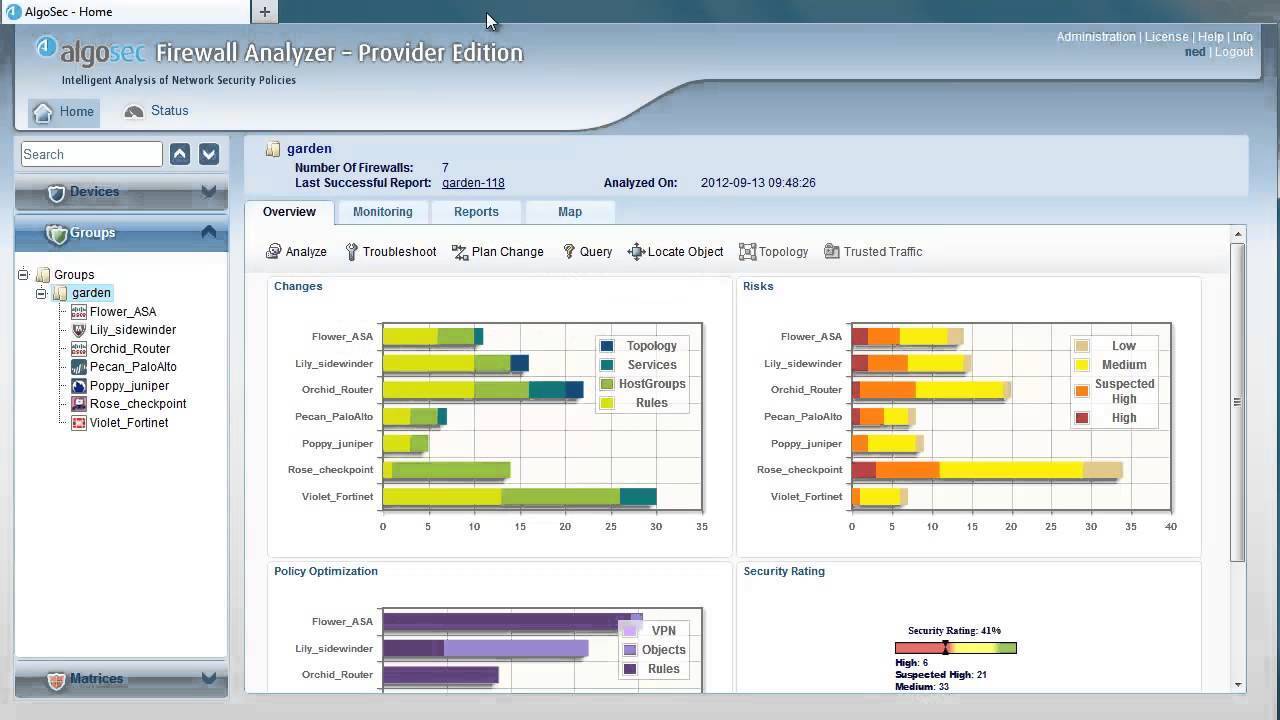This screenshot has height=720, width=1280.
Task: Click the Pecan_PaloAlto device icon
Action: [x=79, y=367]
